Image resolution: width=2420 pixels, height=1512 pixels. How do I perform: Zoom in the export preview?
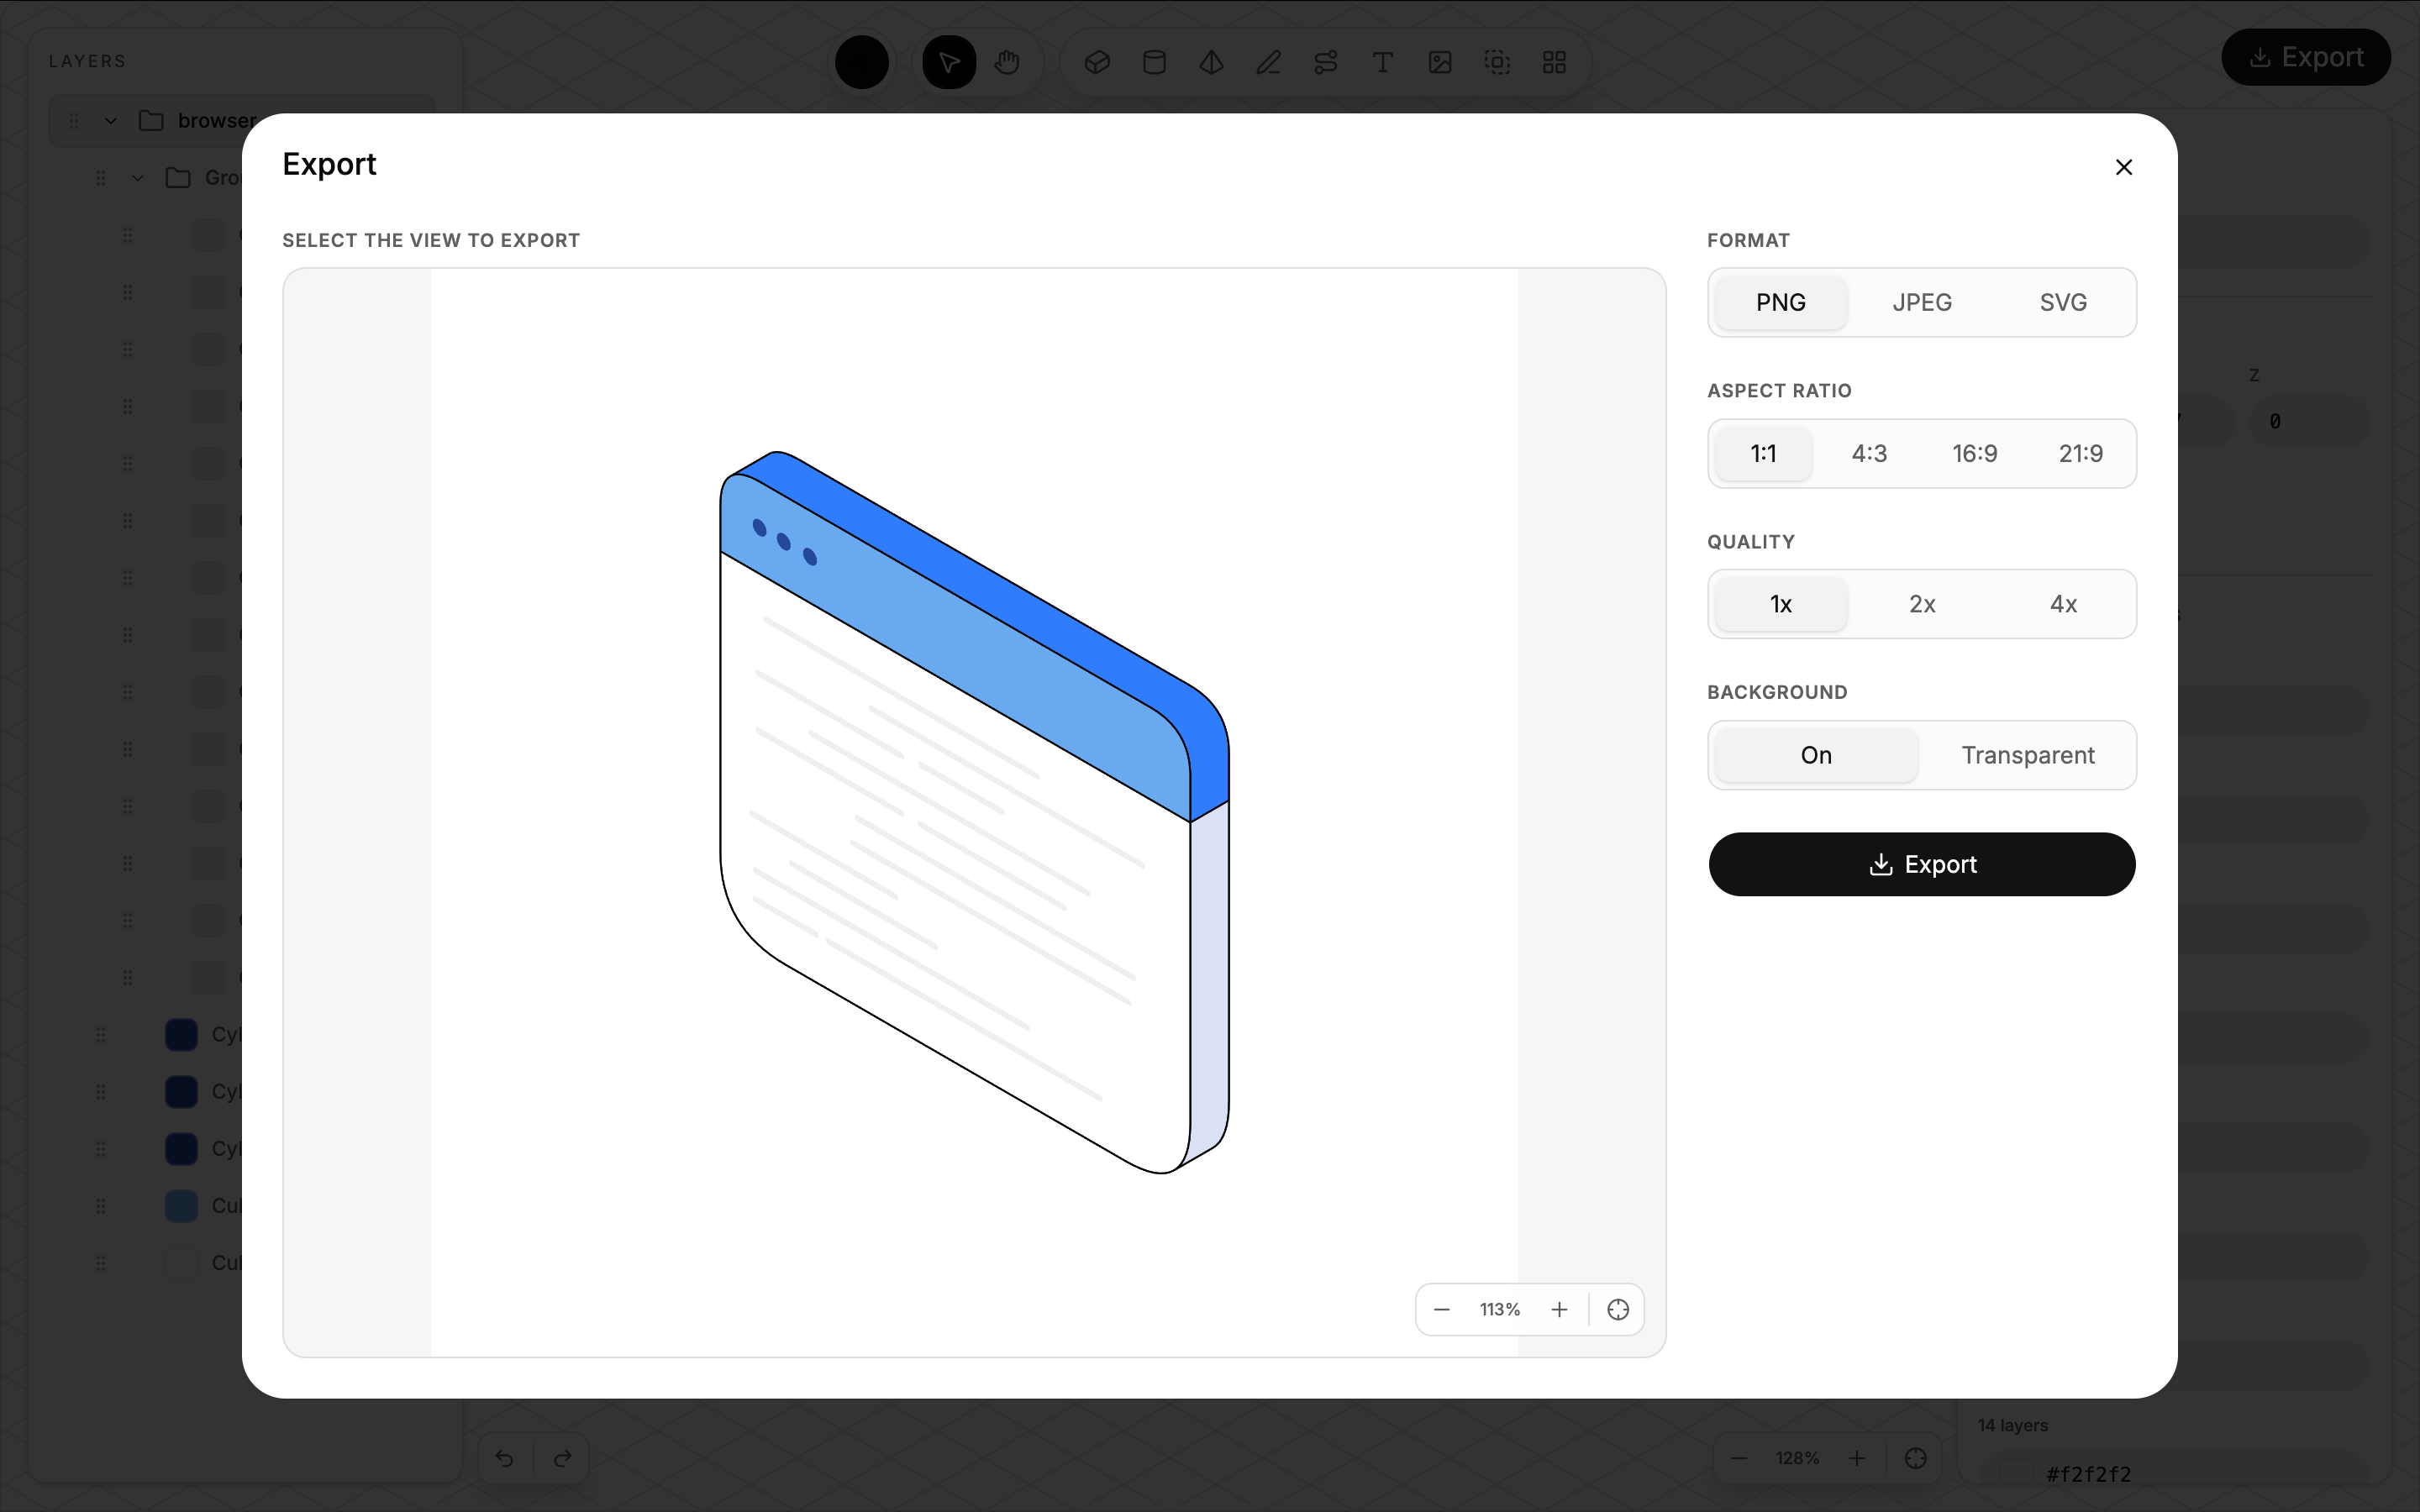tap(1559, 1309)
